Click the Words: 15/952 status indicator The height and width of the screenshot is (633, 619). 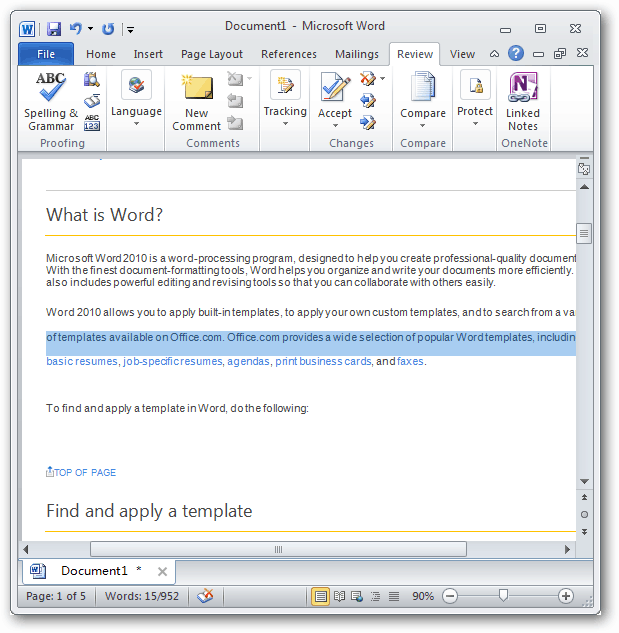click(x=142, y=596)
